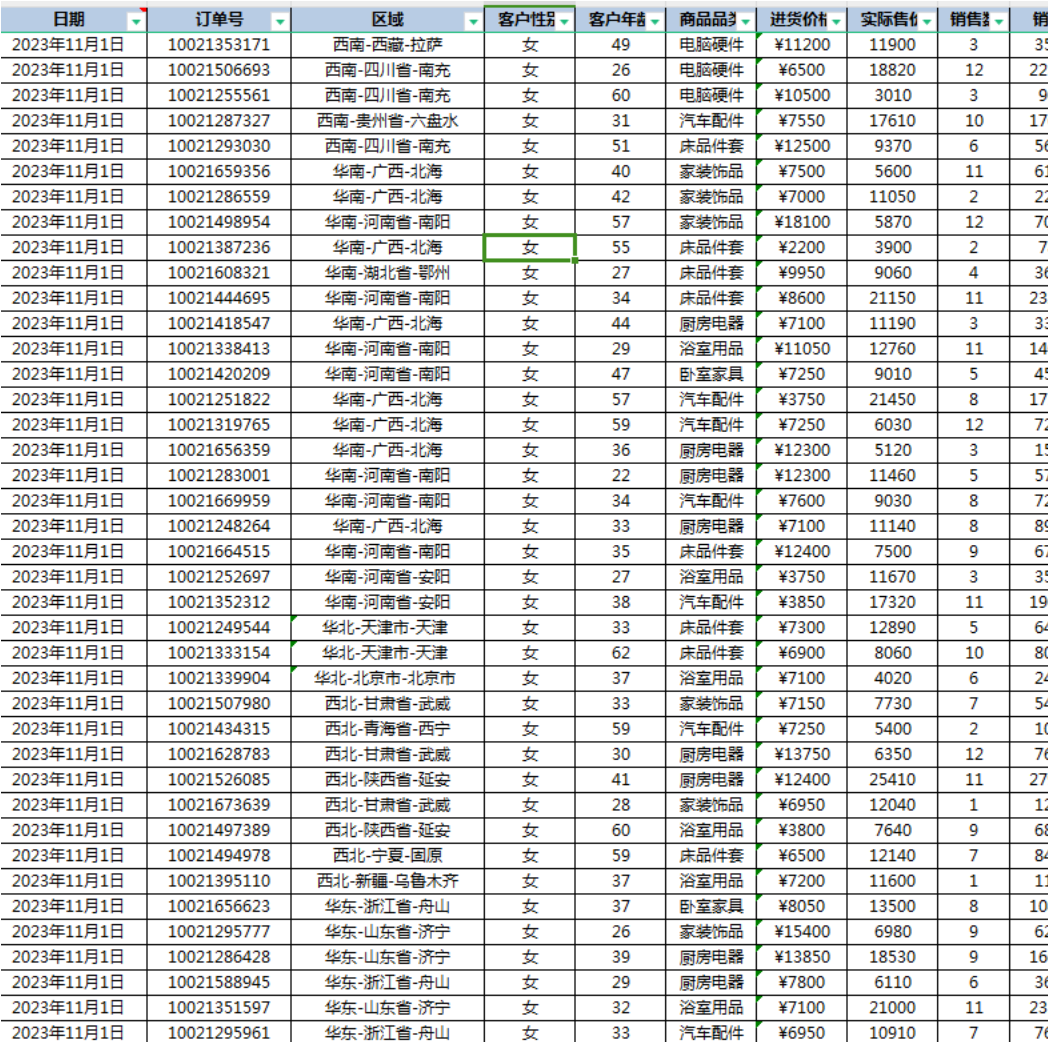Click the sale price cell 3010
Screen dimensions: 1048x1042
click(x=892, y=96)
